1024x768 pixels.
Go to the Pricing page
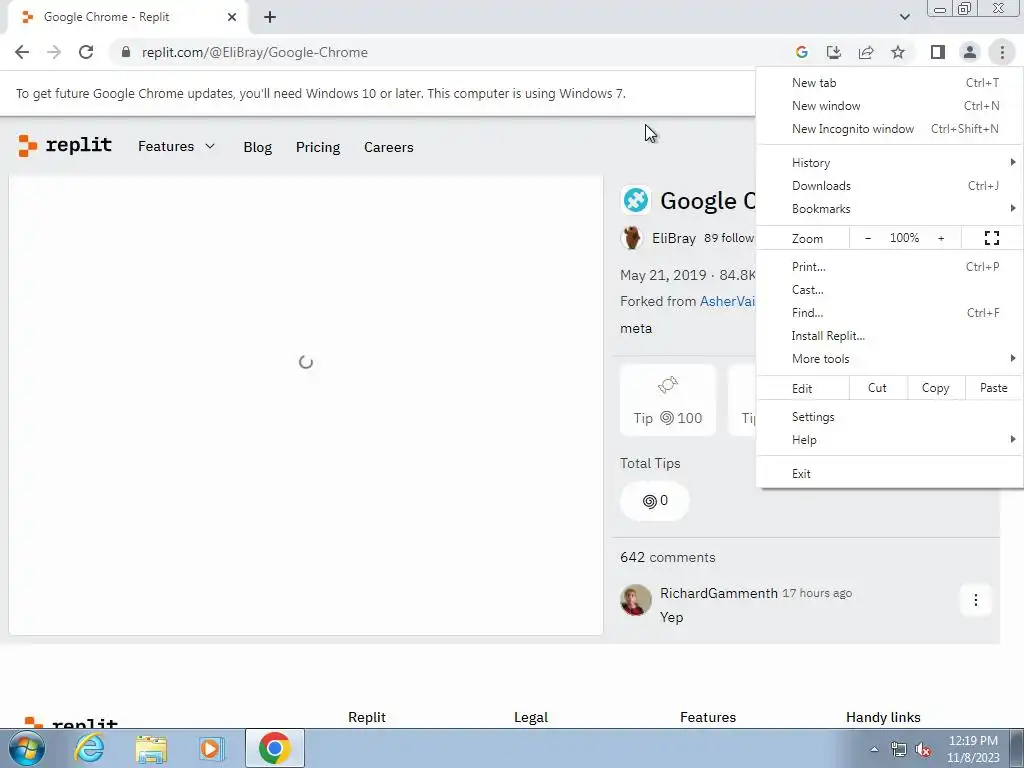(x=318, y=147)
